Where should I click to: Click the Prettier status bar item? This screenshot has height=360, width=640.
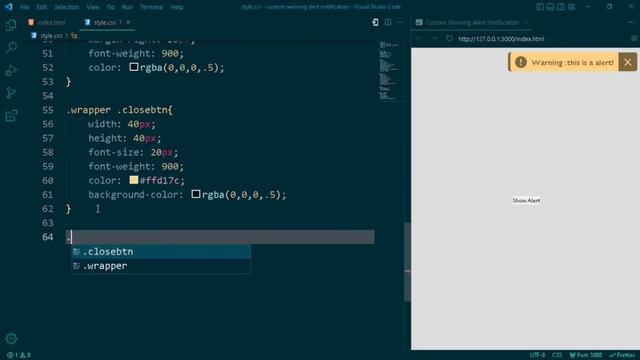tap(622, 355)
